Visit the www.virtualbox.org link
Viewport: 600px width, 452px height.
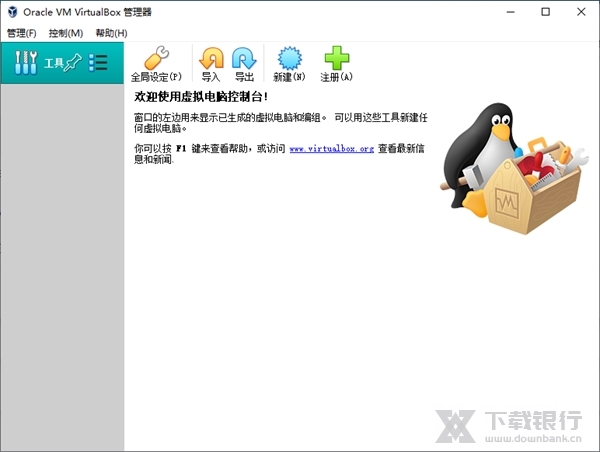[x=331, y=148]
